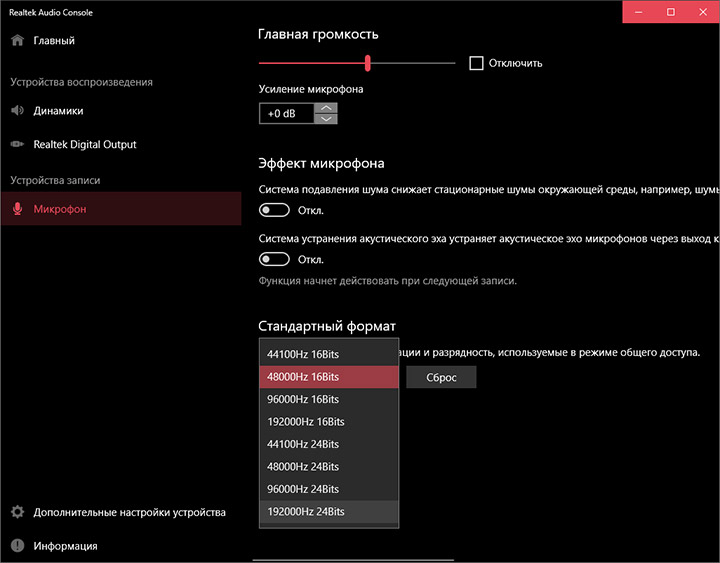Enable the noise suppression toggle
The height and width of the screenshot is (563, 720).
274,210
